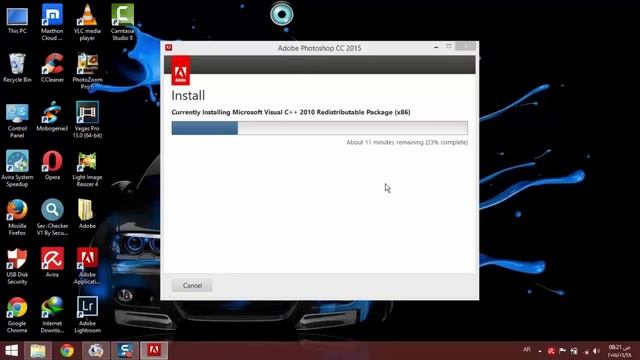Open Google Chrome desktop shortcut
The height and width of the screenshot is (360, 640).
click(x=17, y=315)
